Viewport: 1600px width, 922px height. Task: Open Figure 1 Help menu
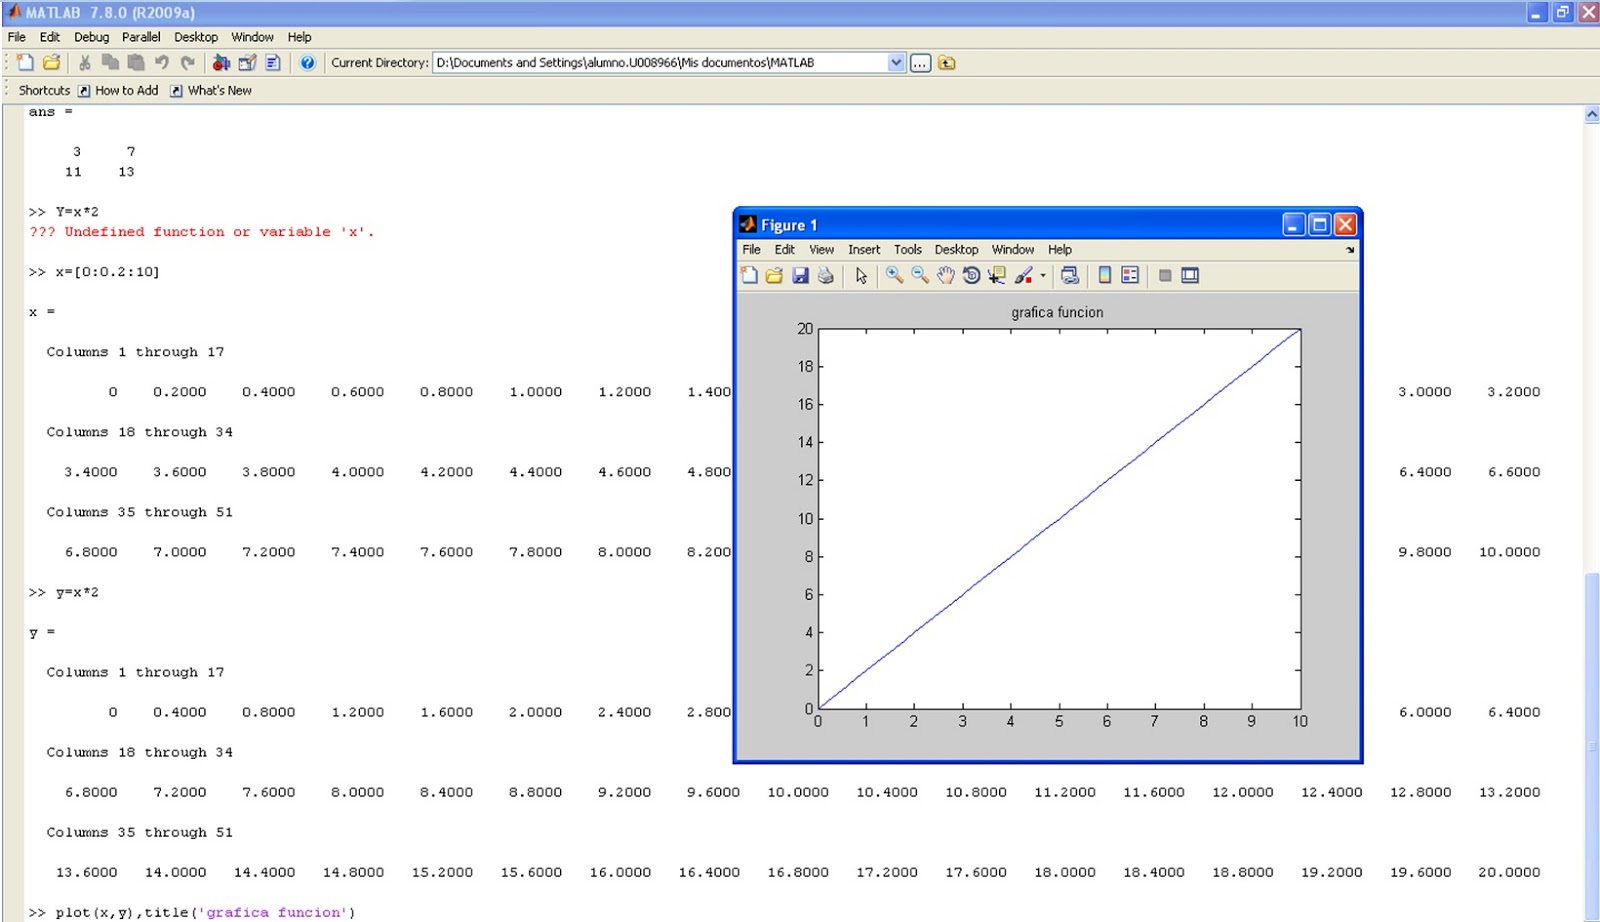[1060, 250]
